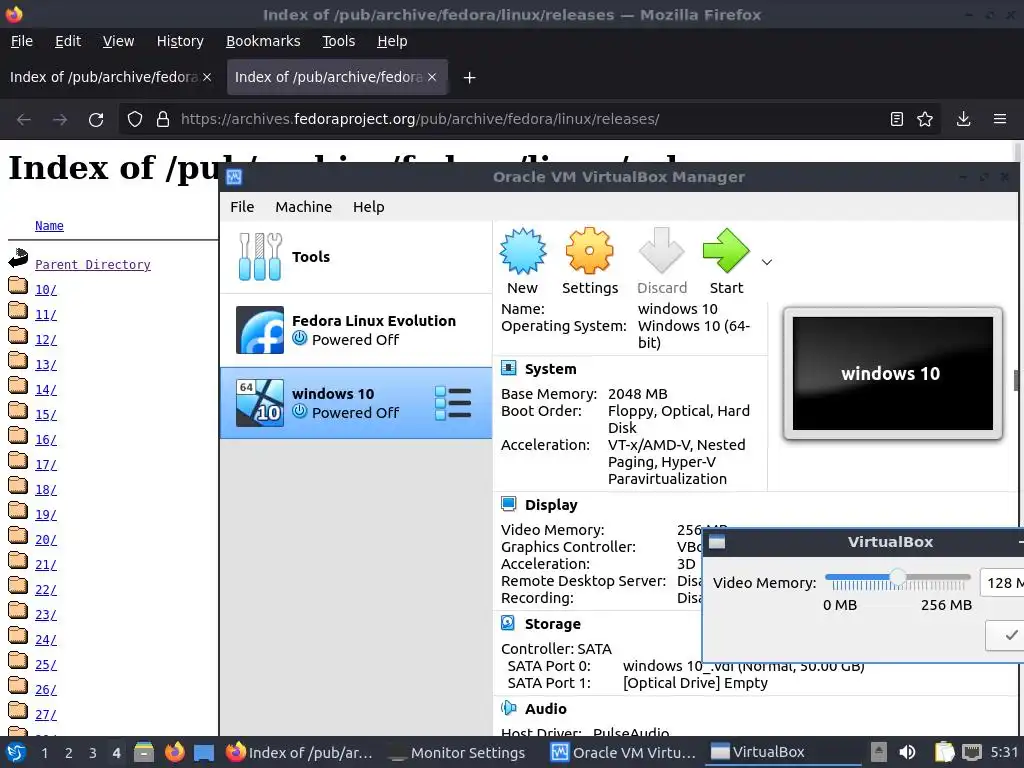The height and width of the screenshot is (768, 1024).
Task: Click the Audio section icon
Action: (508, 708)
